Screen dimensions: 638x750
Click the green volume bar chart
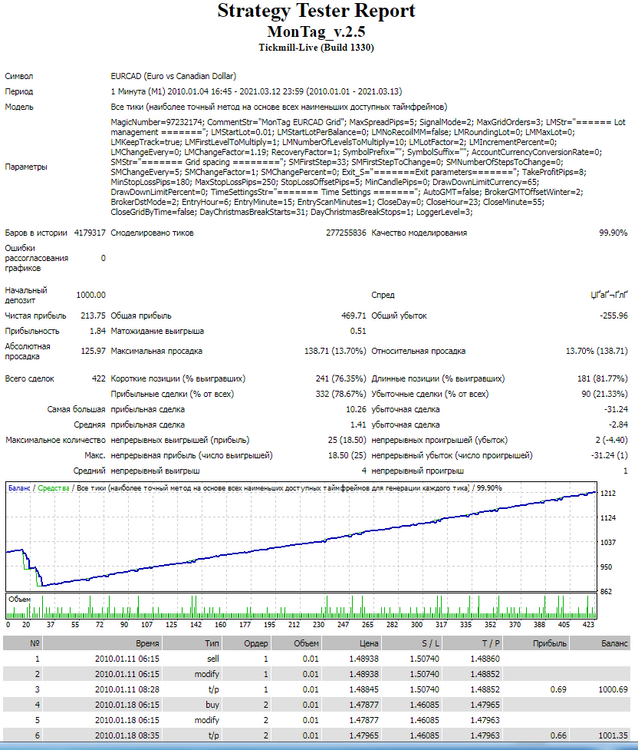pyautogui.click(x=301, y=607)
